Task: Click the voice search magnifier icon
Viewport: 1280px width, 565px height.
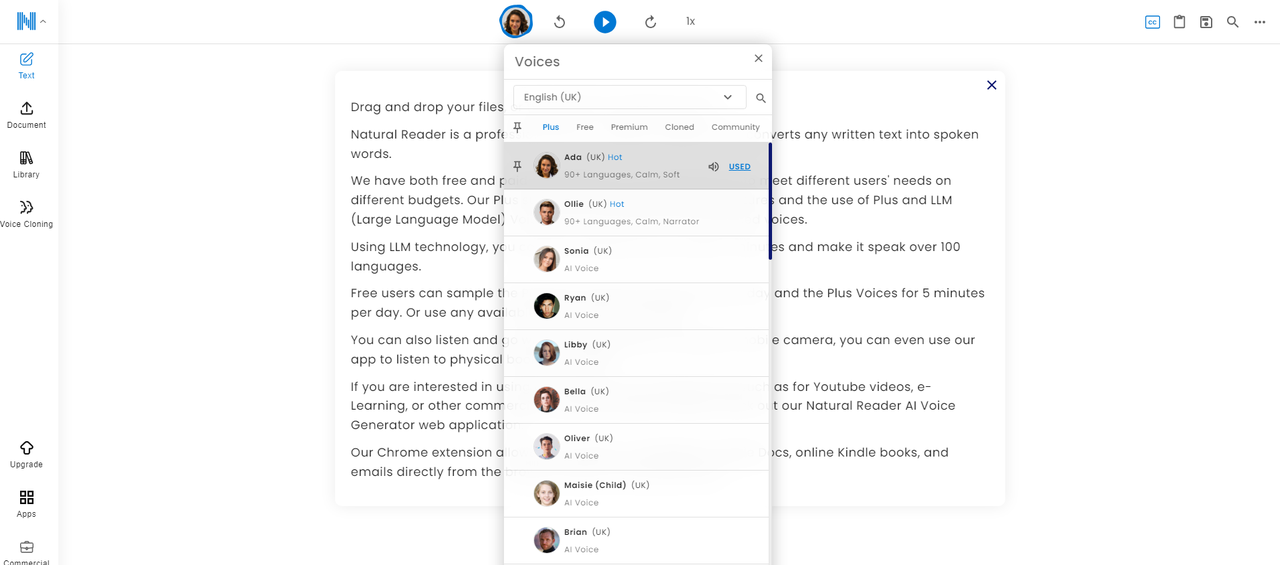Action: click(x=761, y=98)
